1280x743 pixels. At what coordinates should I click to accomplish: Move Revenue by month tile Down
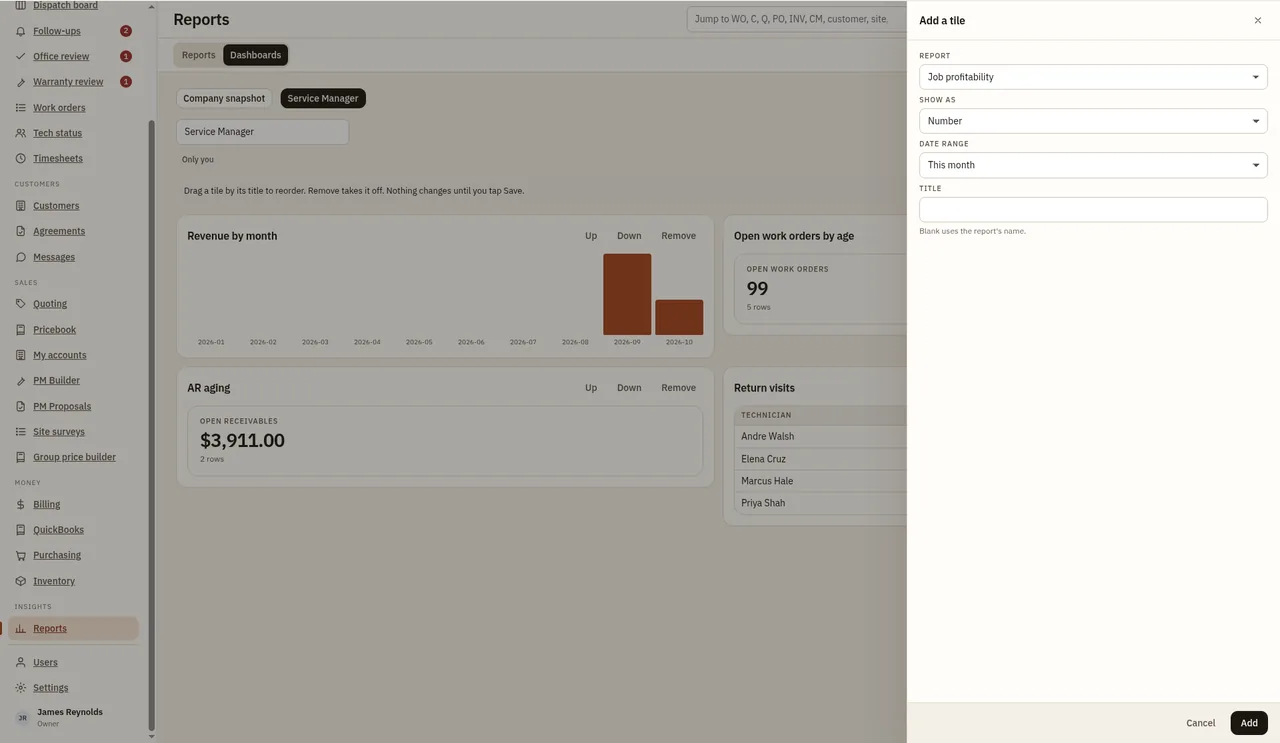(629, 236)
